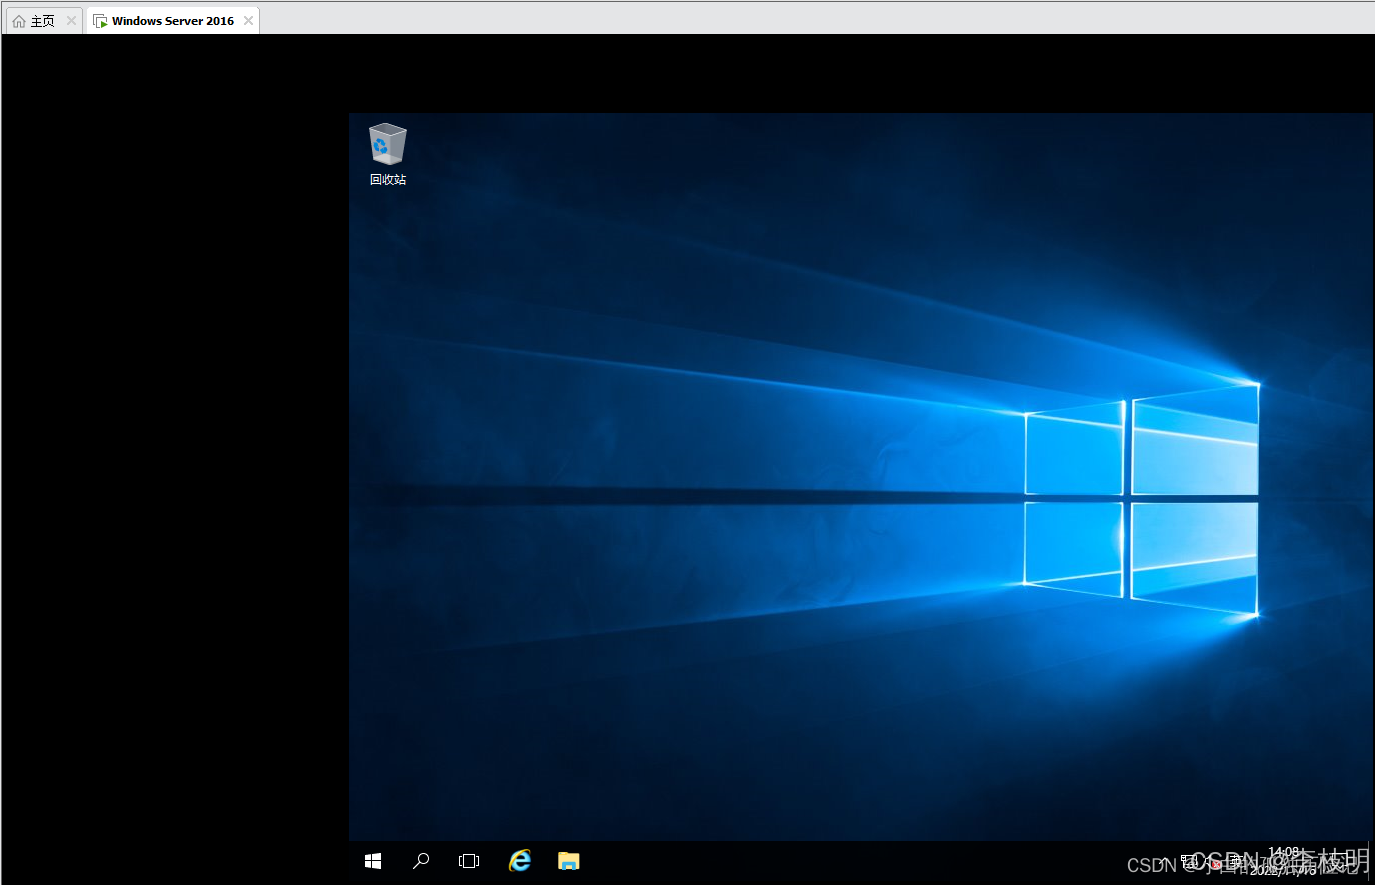Close the Windows Server 2016 tab
The height and width of the screenshot is (885, 1375).
(x=248, y=21)
